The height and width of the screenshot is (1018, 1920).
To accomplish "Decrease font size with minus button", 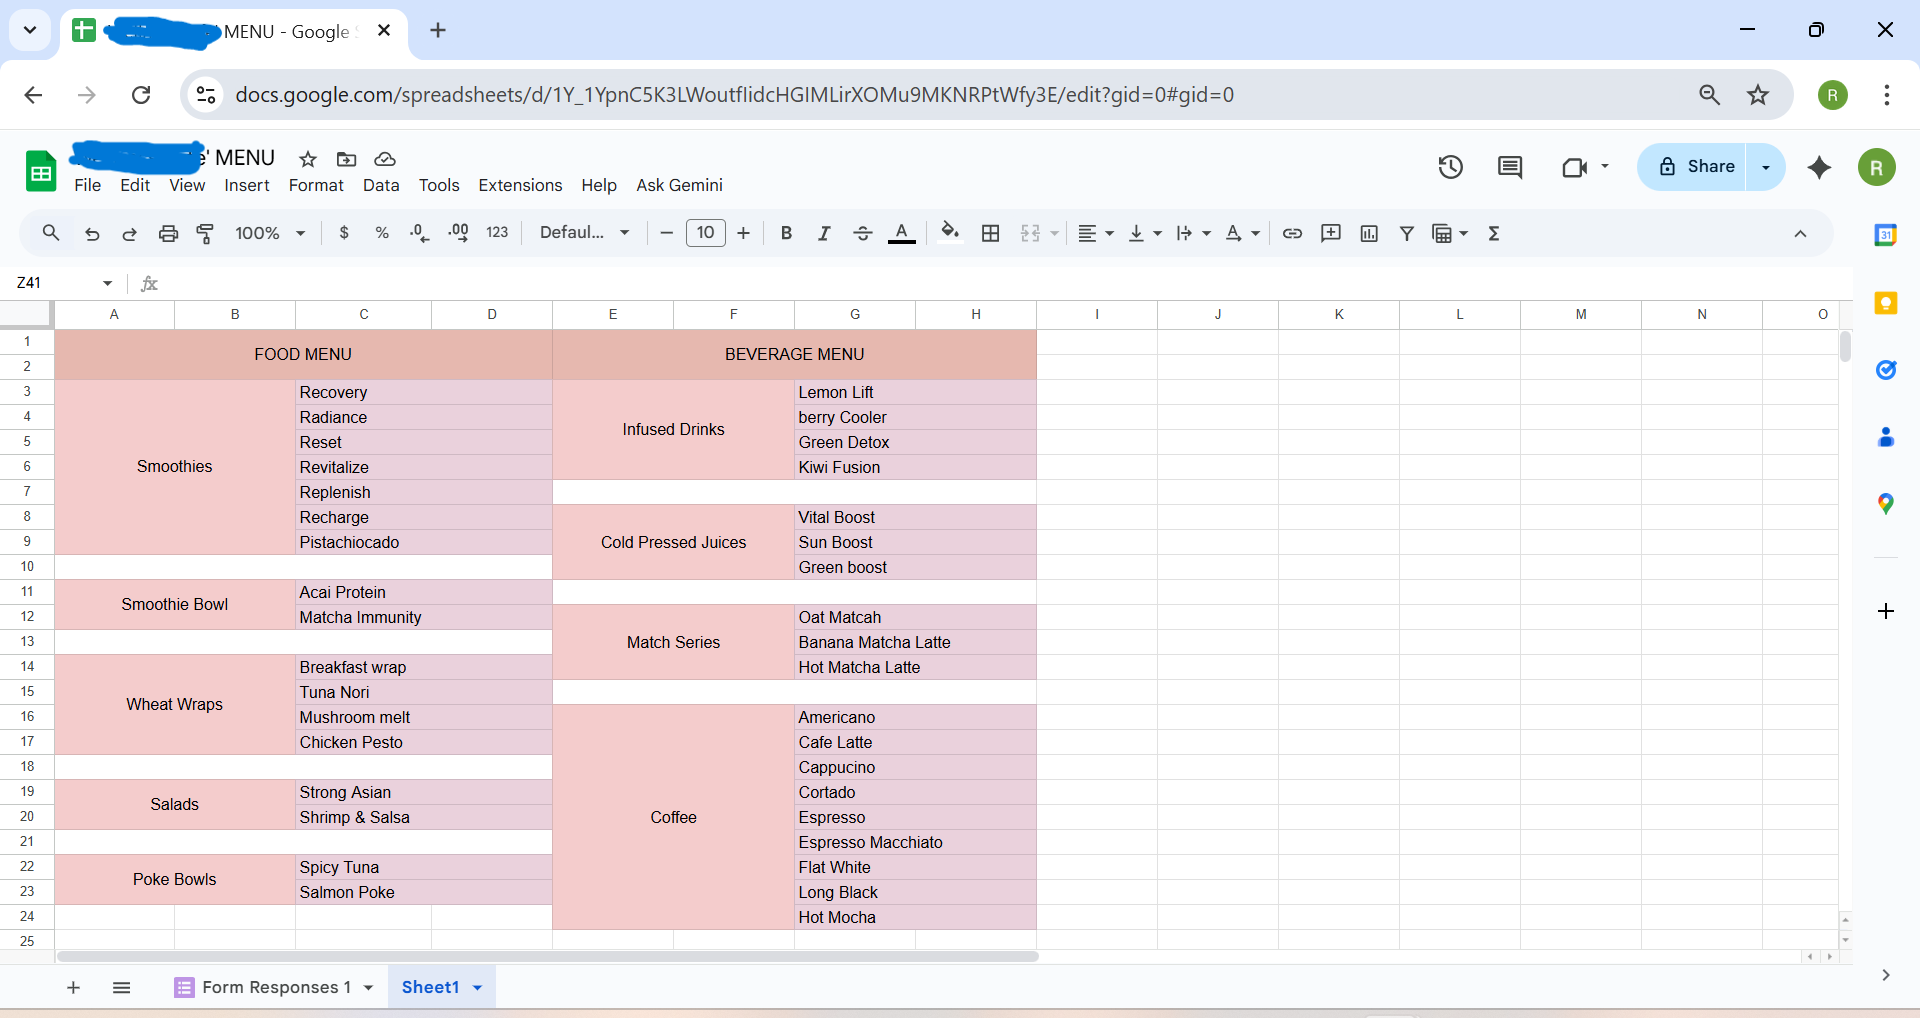I will 667,233.
